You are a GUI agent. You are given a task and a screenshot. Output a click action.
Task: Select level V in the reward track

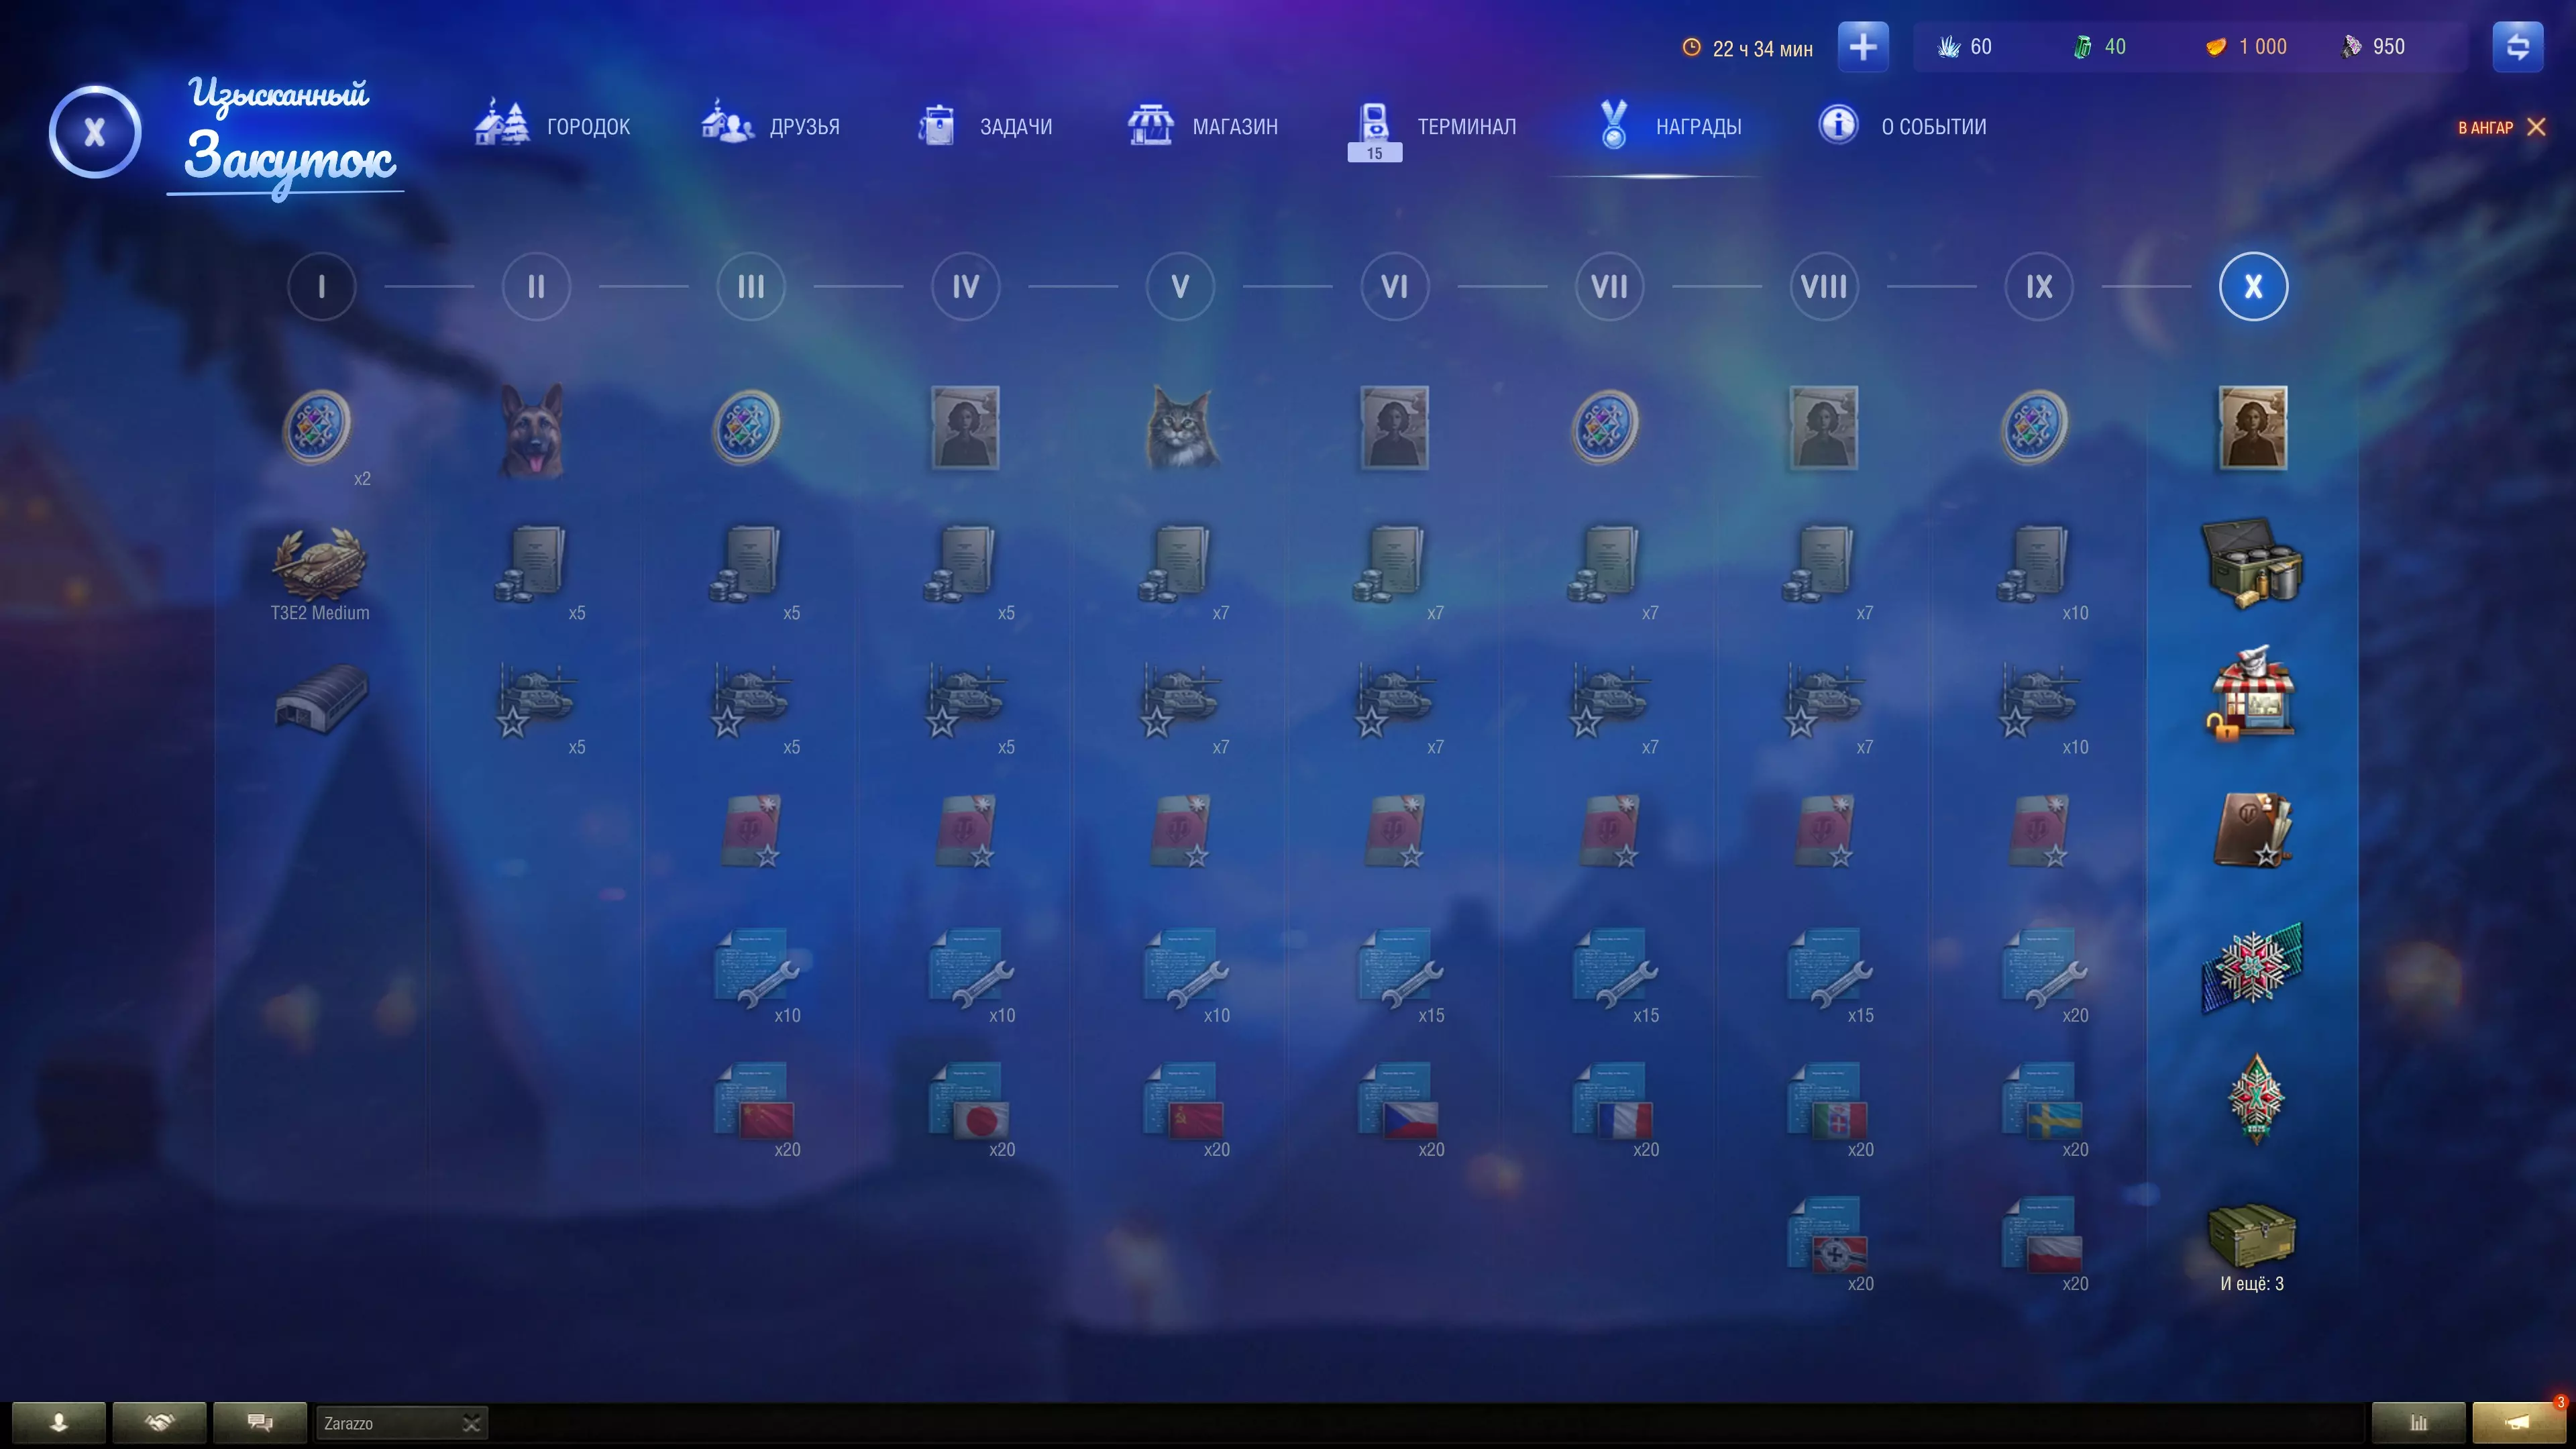click(1180, 287)
